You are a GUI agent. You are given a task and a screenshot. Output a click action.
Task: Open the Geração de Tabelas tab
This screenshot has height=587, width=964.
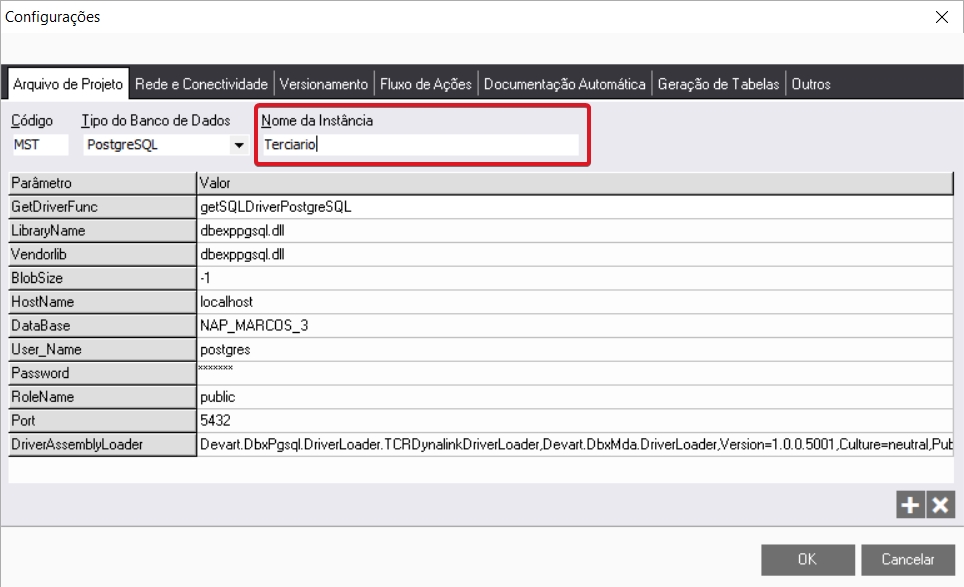718,84
